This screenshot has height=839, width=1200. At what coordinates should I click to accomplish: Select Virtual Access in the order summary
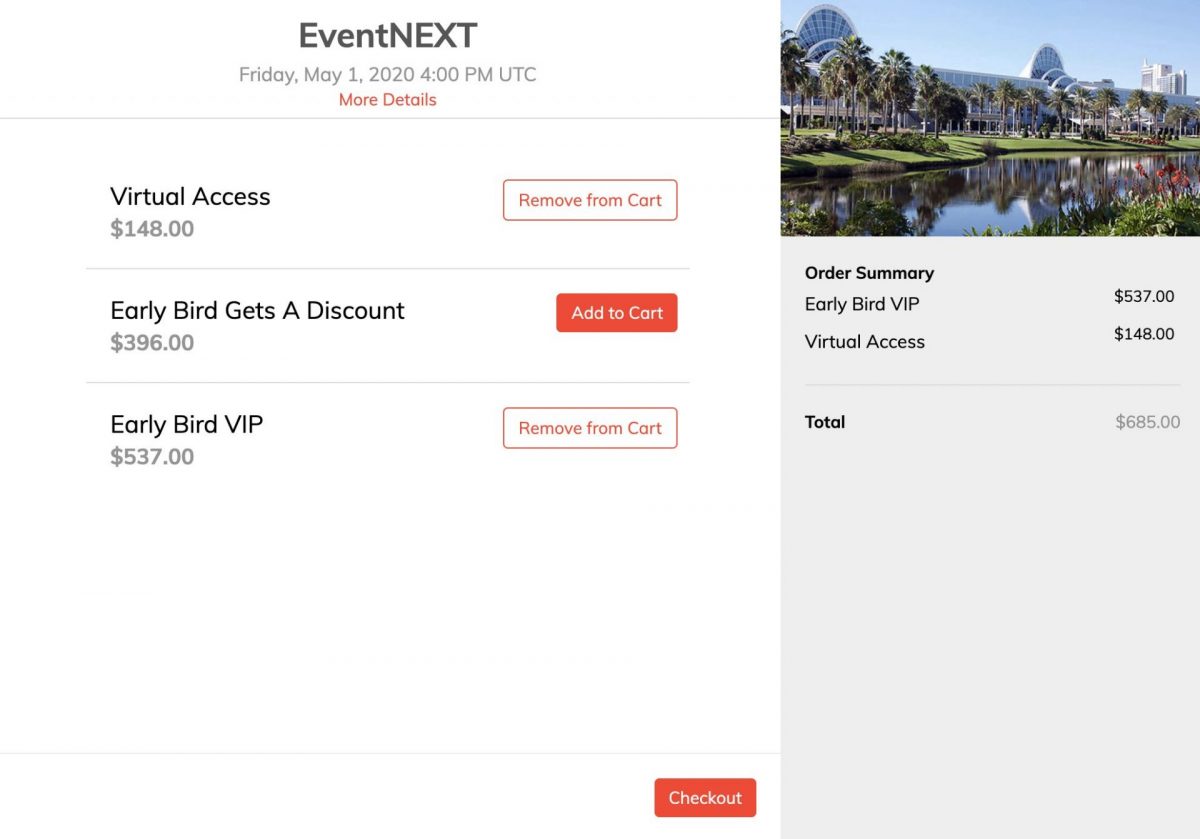pos(864,341)
